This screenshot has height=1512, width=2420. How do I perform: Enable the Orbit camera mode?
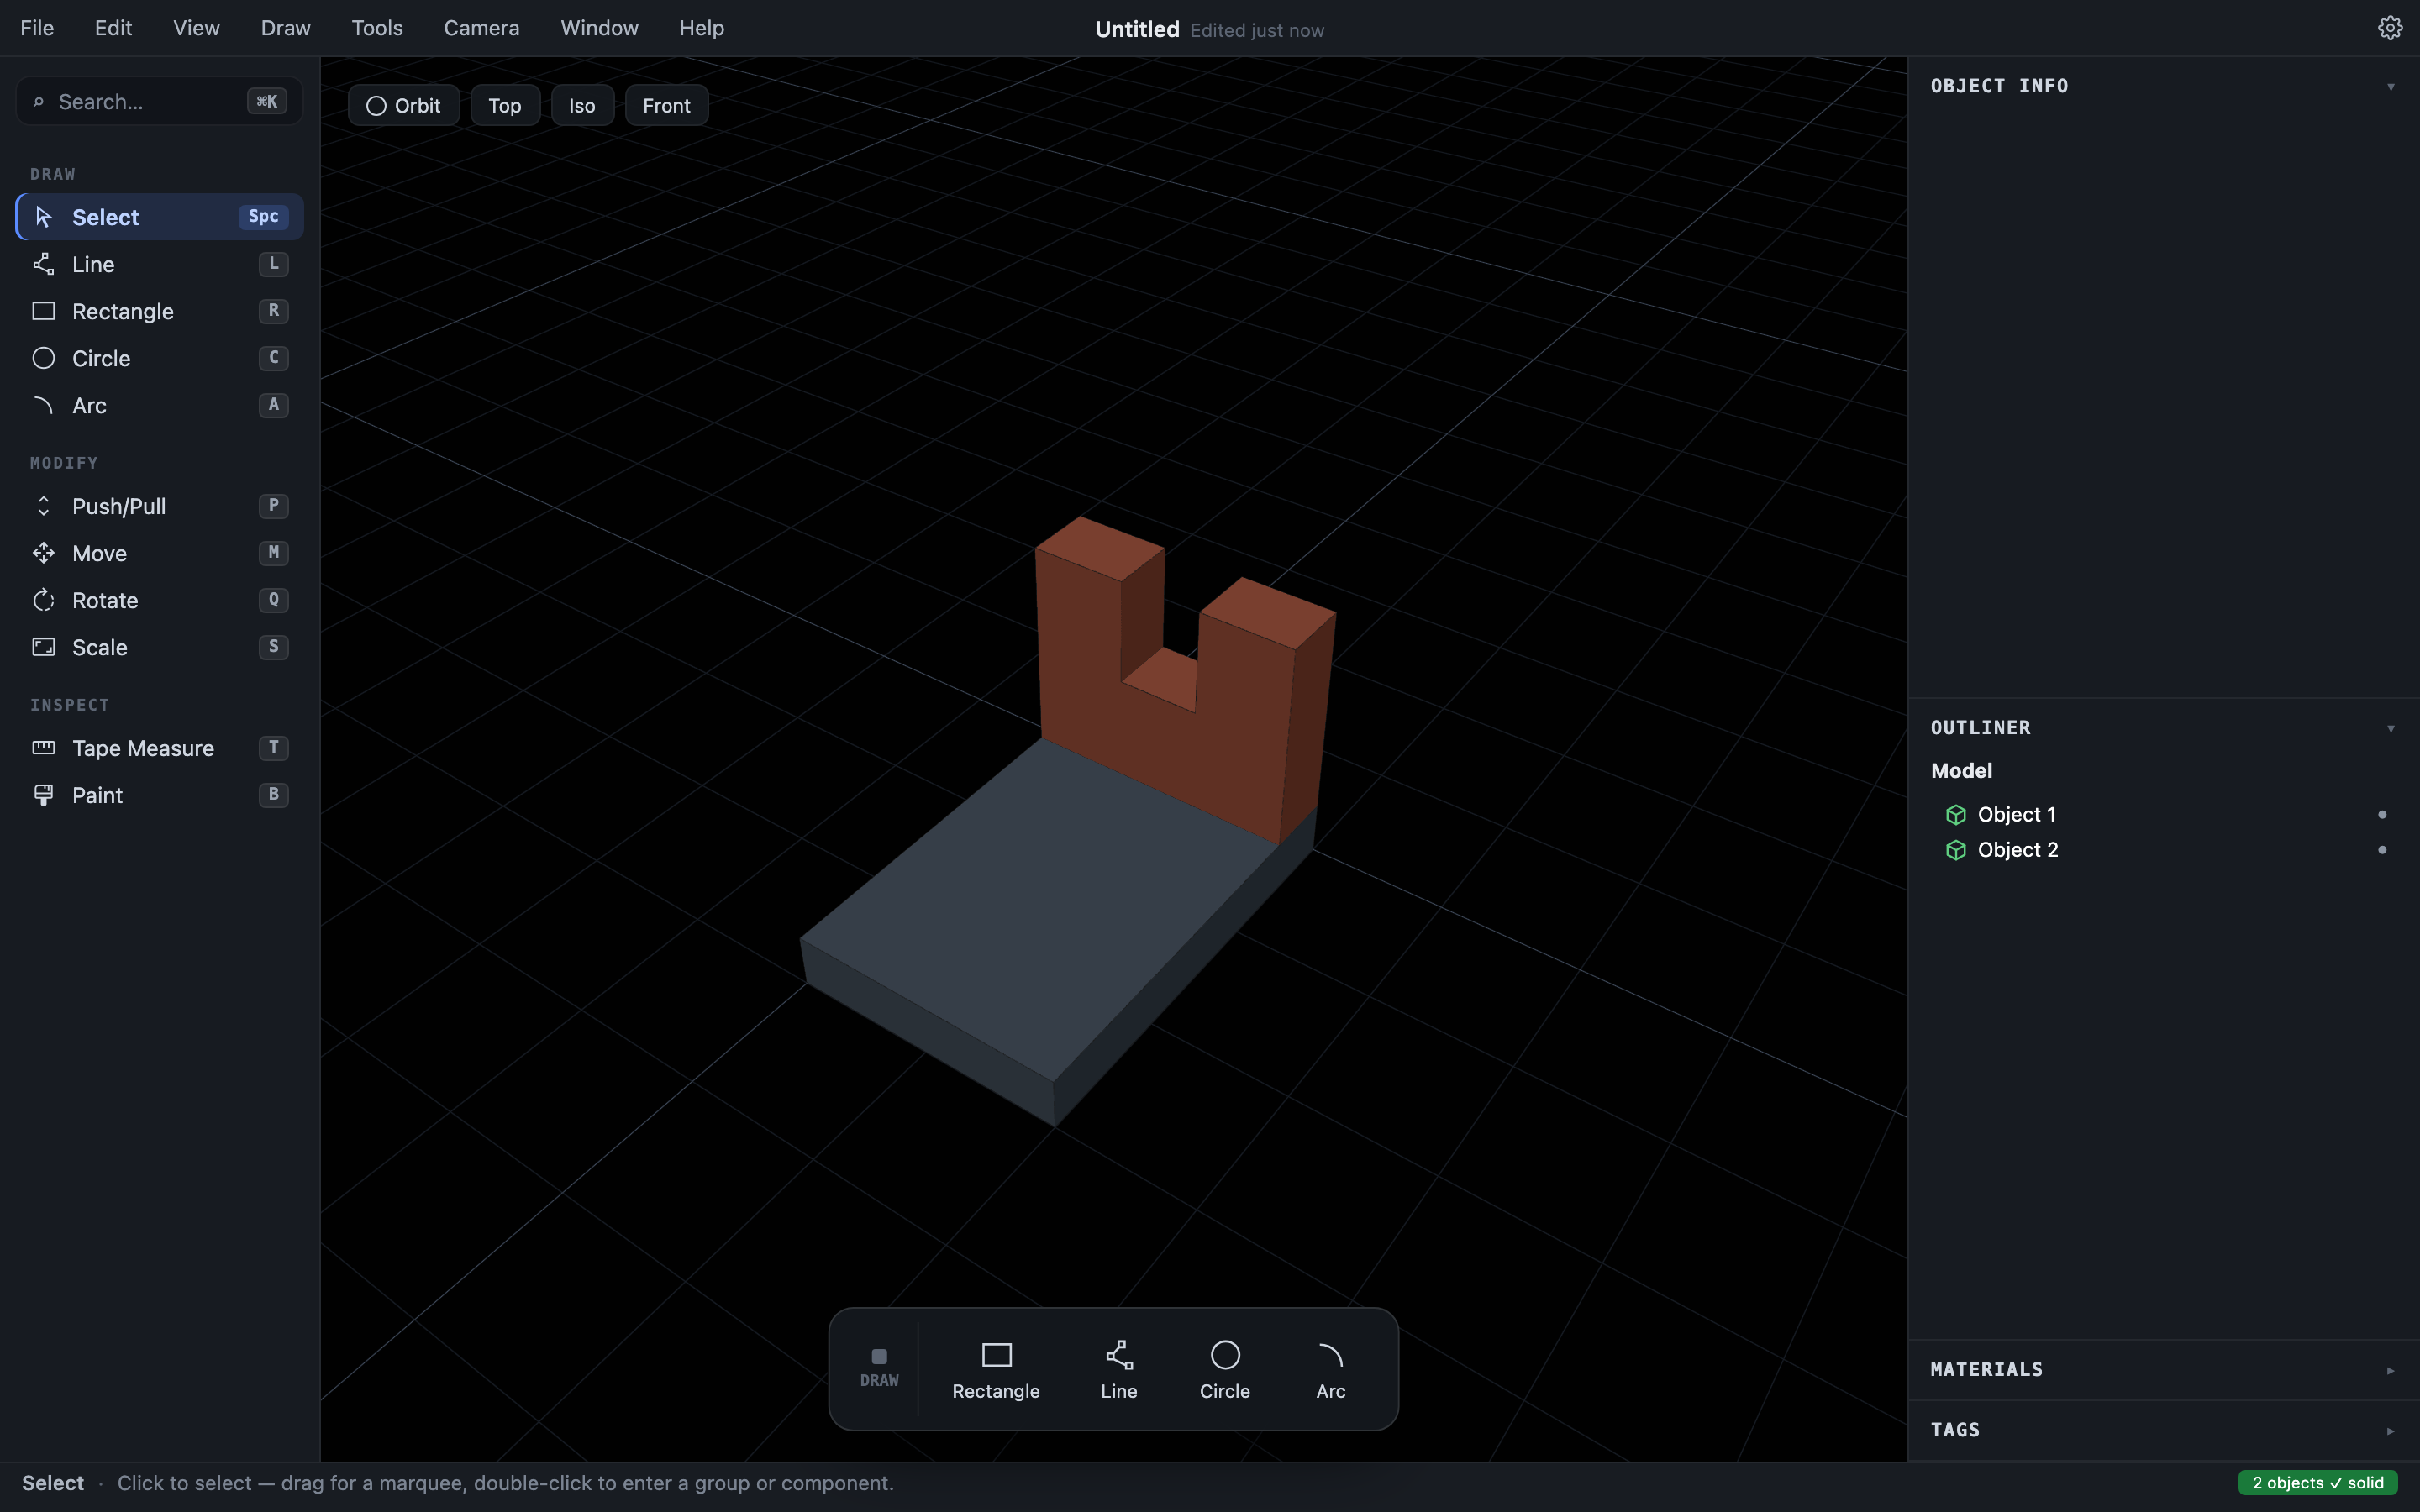[x=404, y=105]
